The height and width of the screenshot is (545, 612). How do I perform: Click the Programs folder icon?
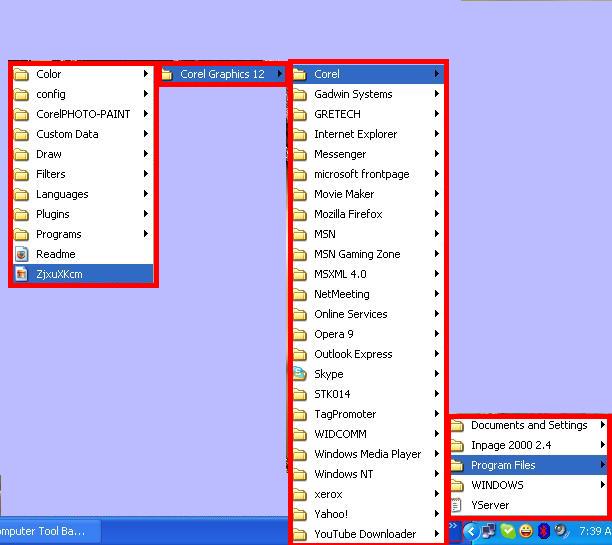(21, 234)
